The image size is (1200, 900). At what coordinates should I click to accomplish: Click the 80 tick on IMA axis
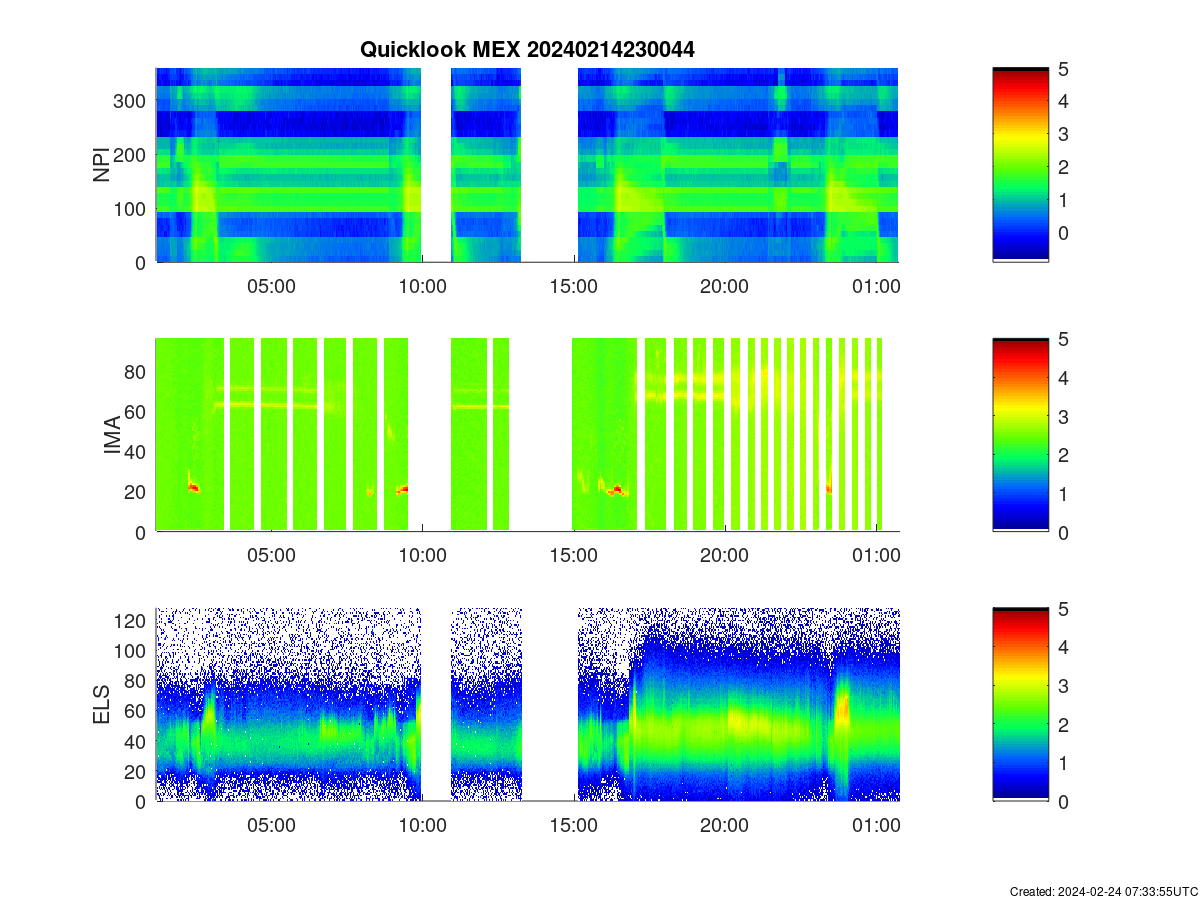(x=136, y=371)
